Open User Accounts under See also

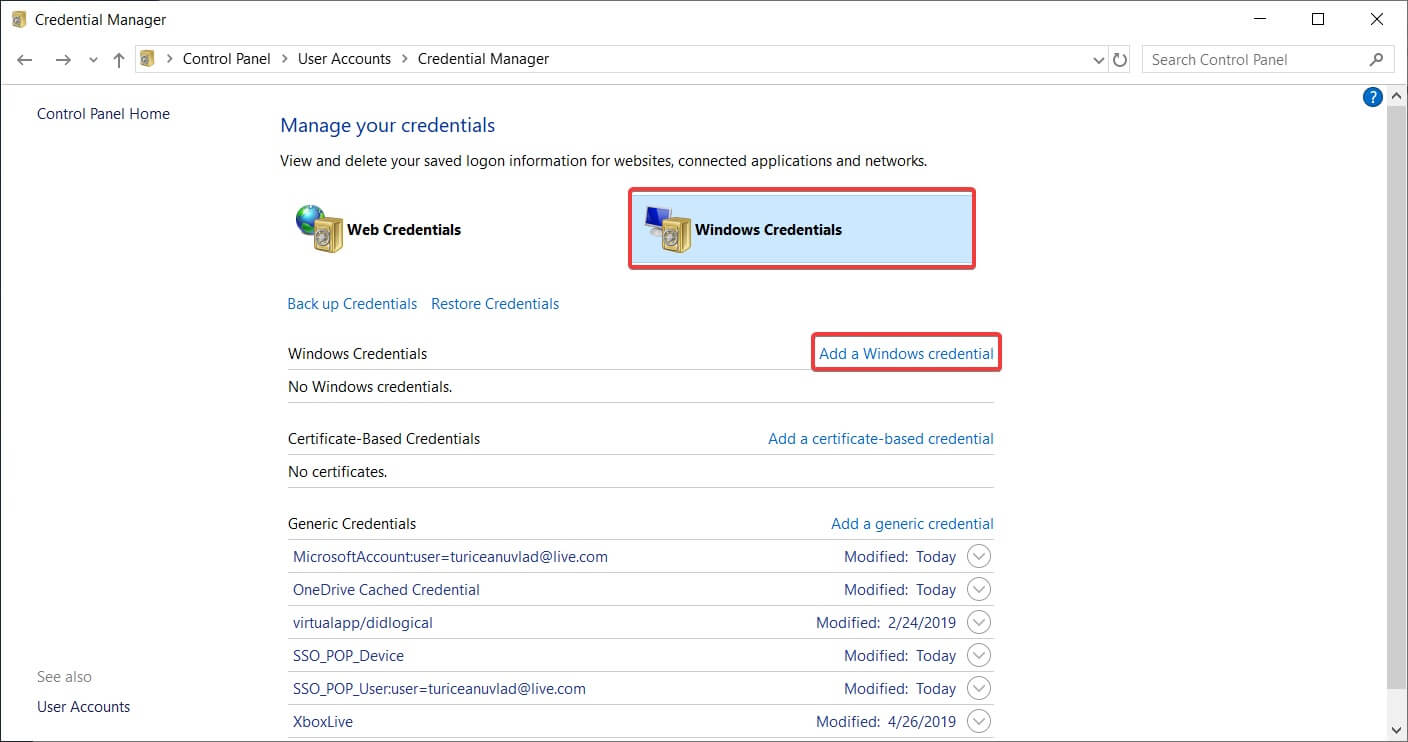pyautogui.click(x=84, y=707)
